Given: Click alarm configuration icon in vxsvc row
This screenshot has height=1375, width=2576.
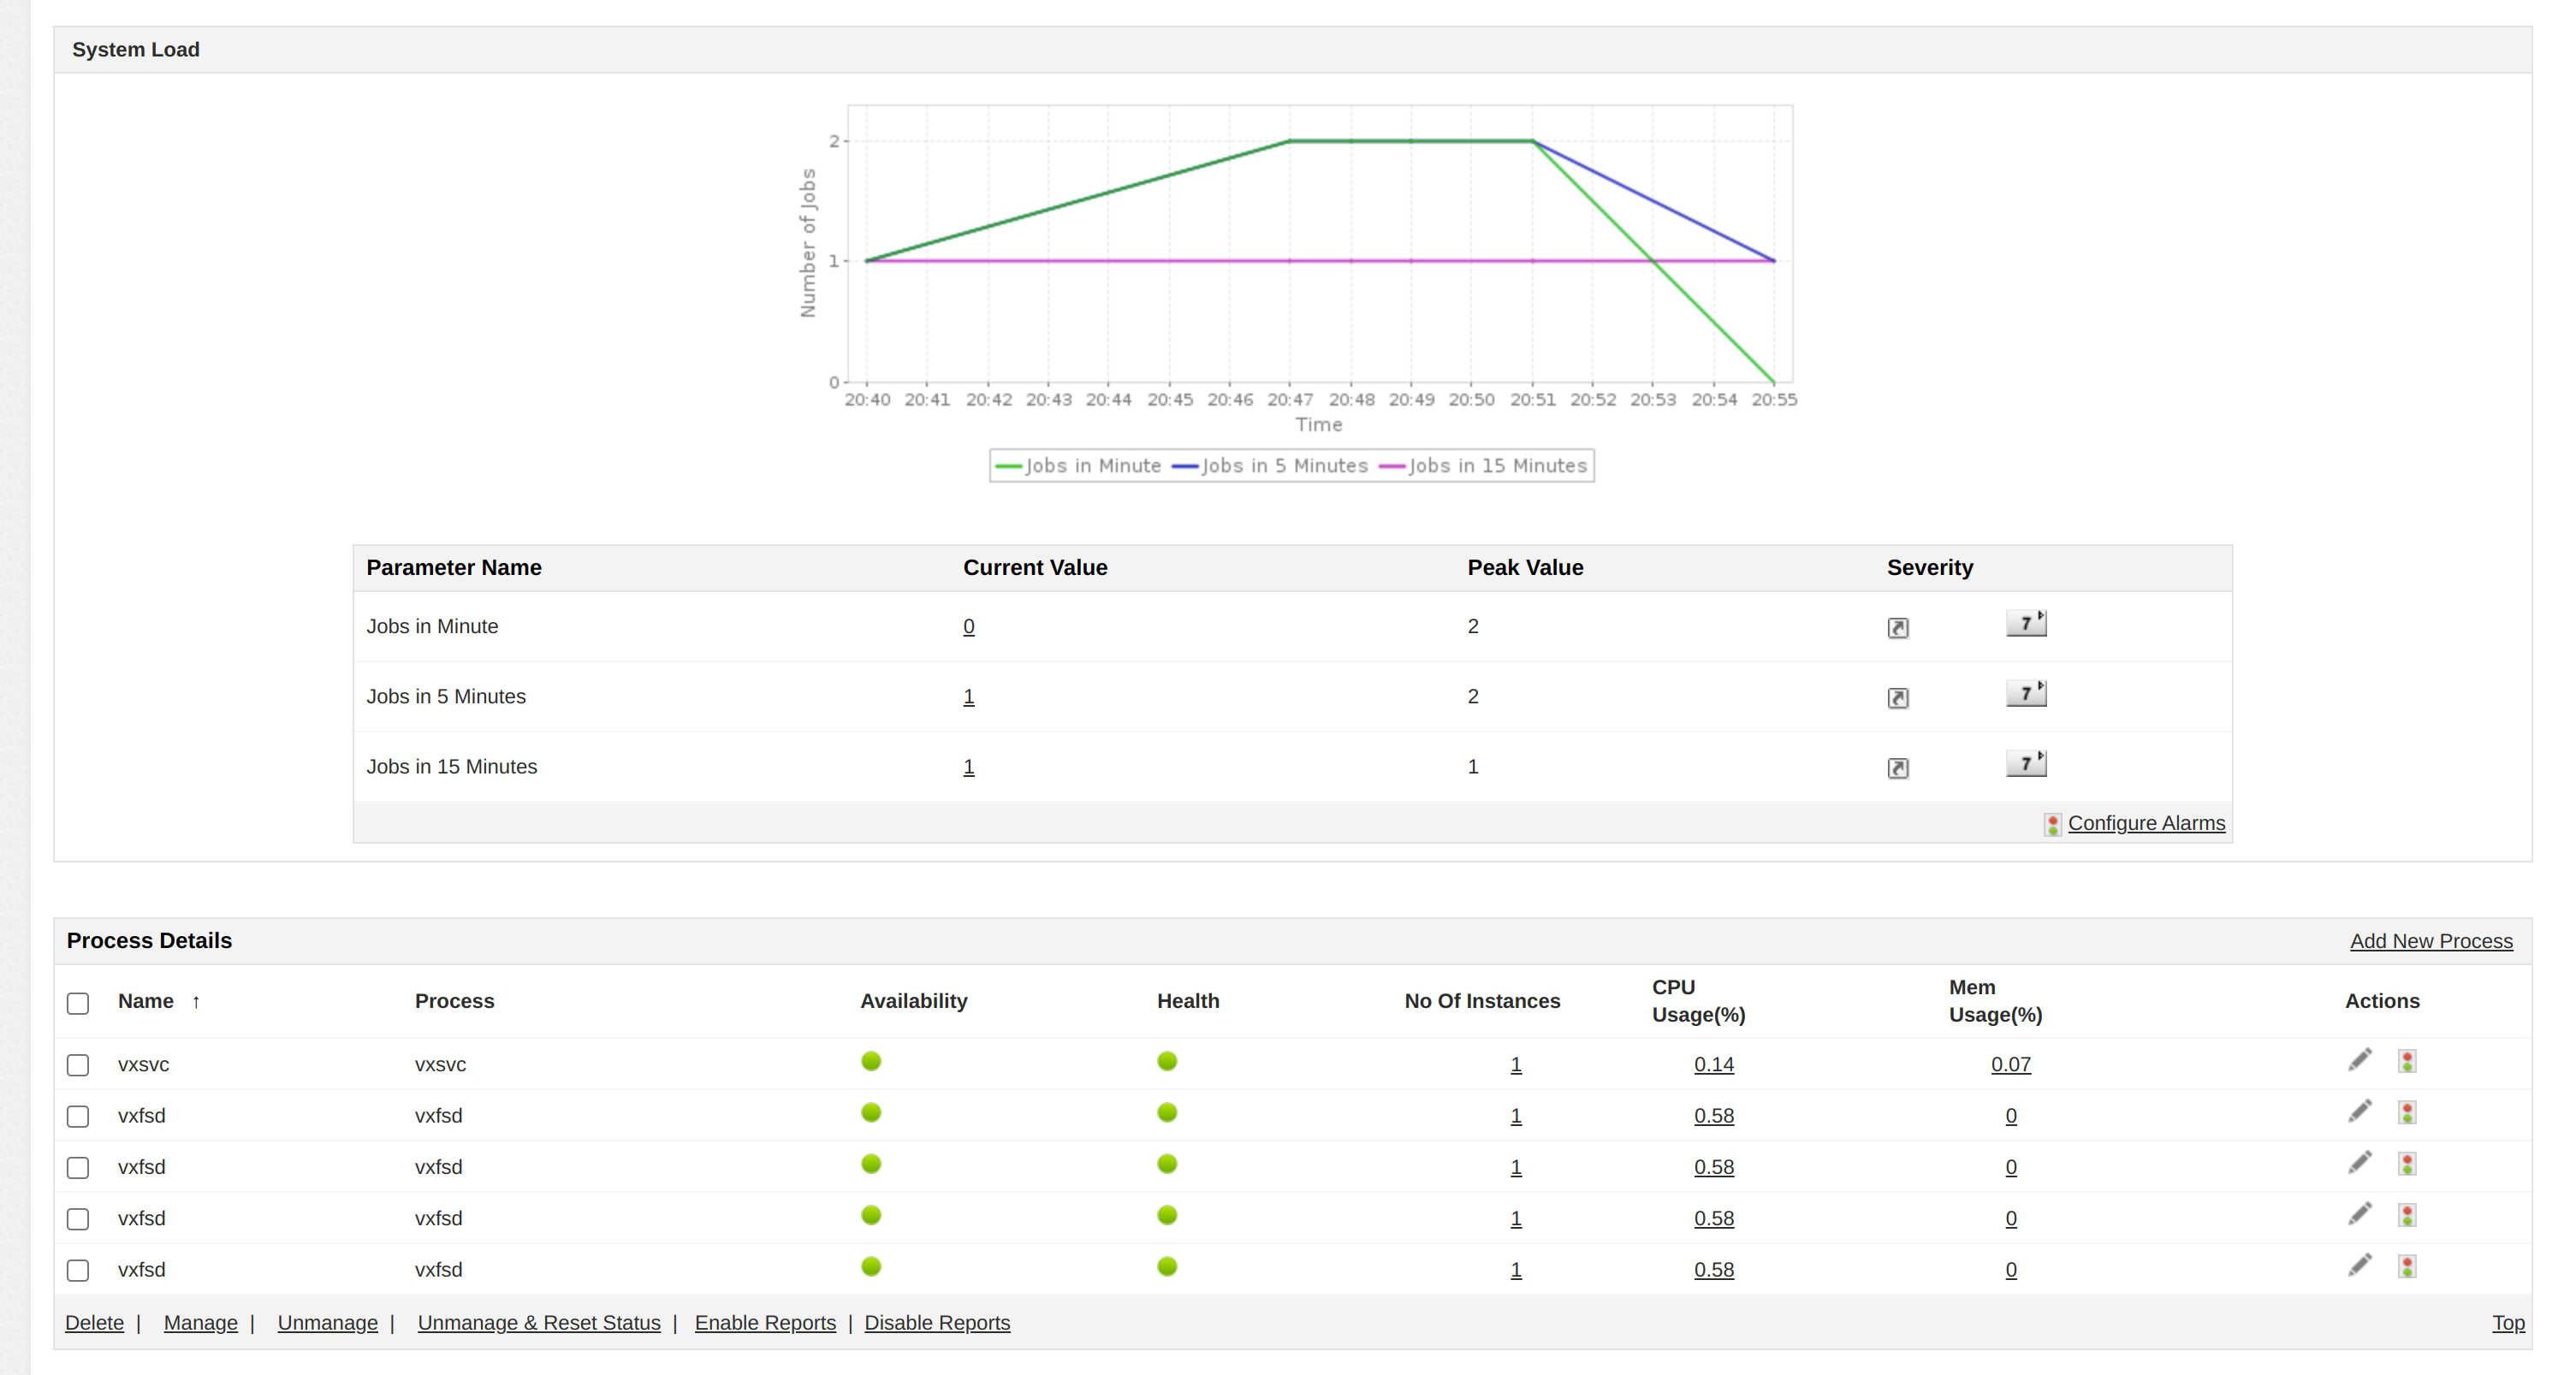Looking at the screenshot, I should pyautogui.click(x=2406, y=1061).
